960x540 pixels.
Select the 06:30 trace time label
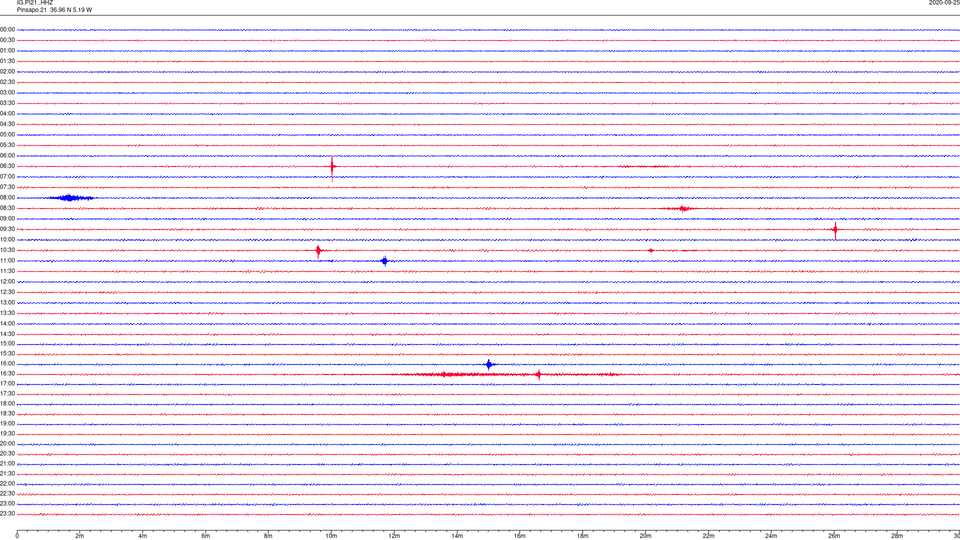pos(7,166)
